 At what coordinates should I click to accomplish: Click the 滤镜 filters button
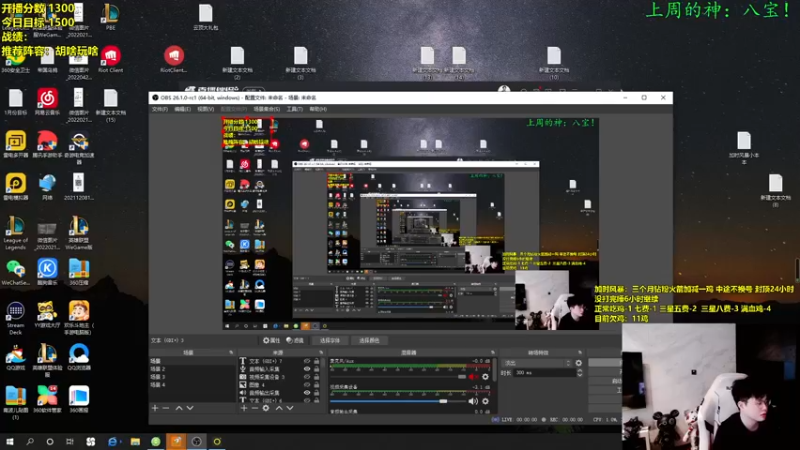tap(295, 340)
